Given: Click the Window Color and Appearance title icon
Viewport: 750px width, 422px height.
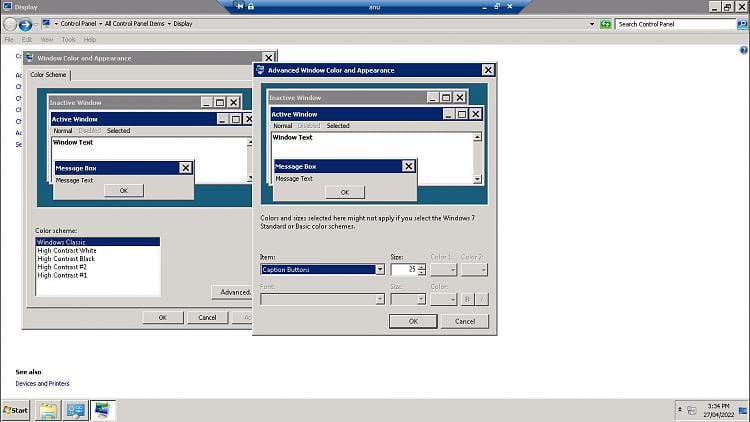Looking at the screenshot, I should coord(30,58).
